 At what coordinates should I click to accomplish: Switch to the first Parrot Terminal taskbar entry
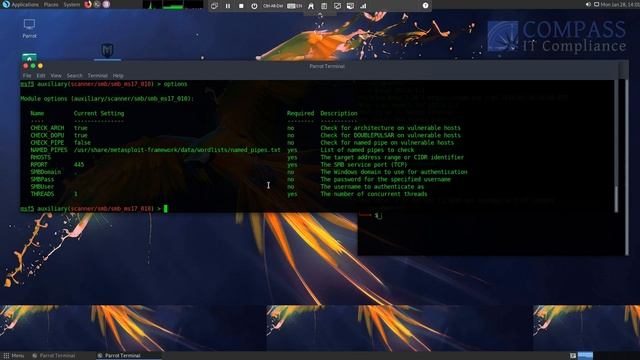coord(53,356)
